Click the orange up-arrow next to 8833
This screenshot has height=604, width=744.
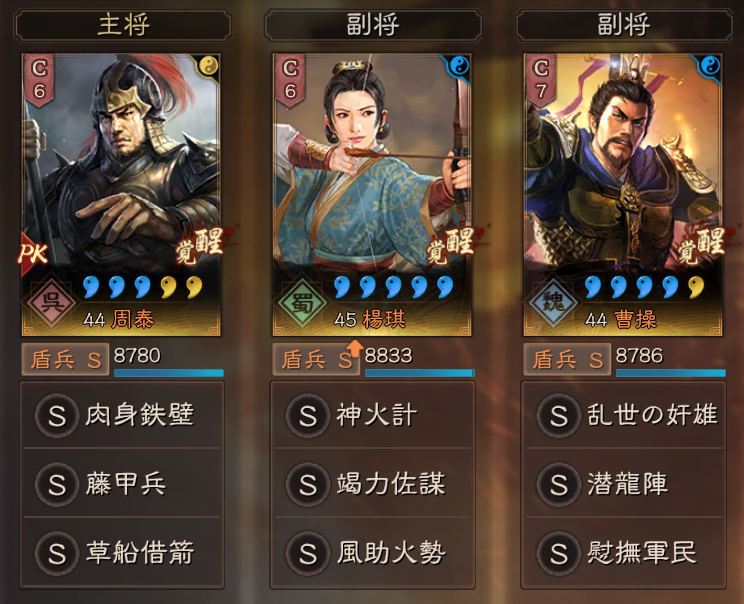point(354,348)
